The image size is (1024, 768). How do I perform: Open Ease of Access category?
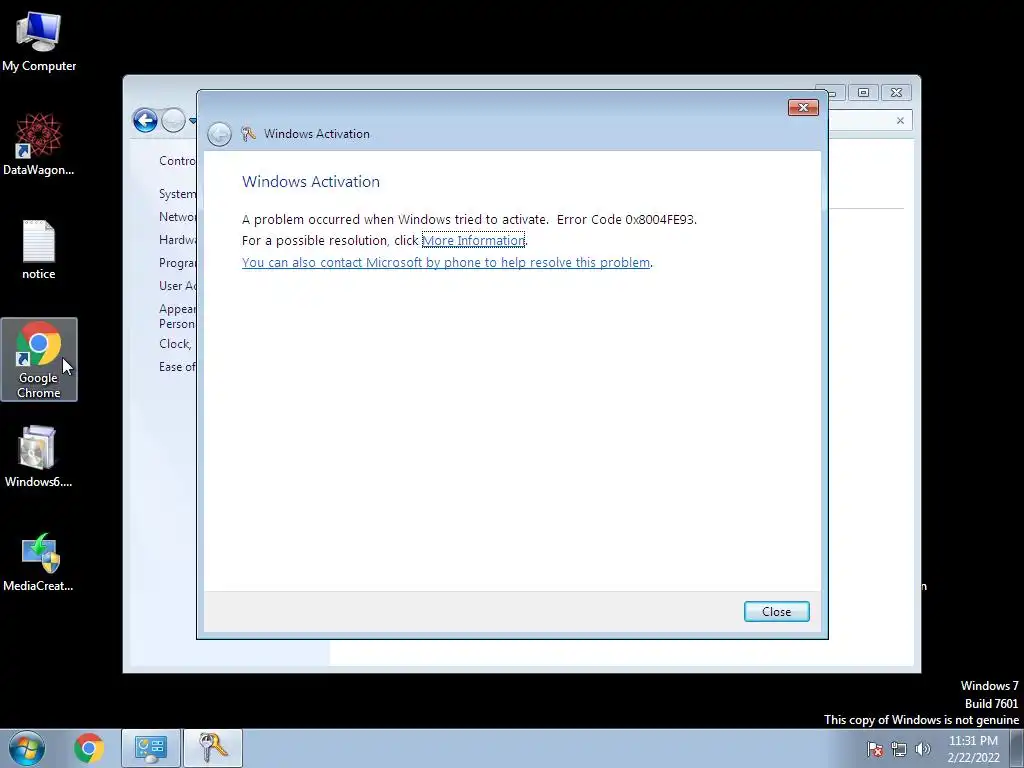[177, 367]
